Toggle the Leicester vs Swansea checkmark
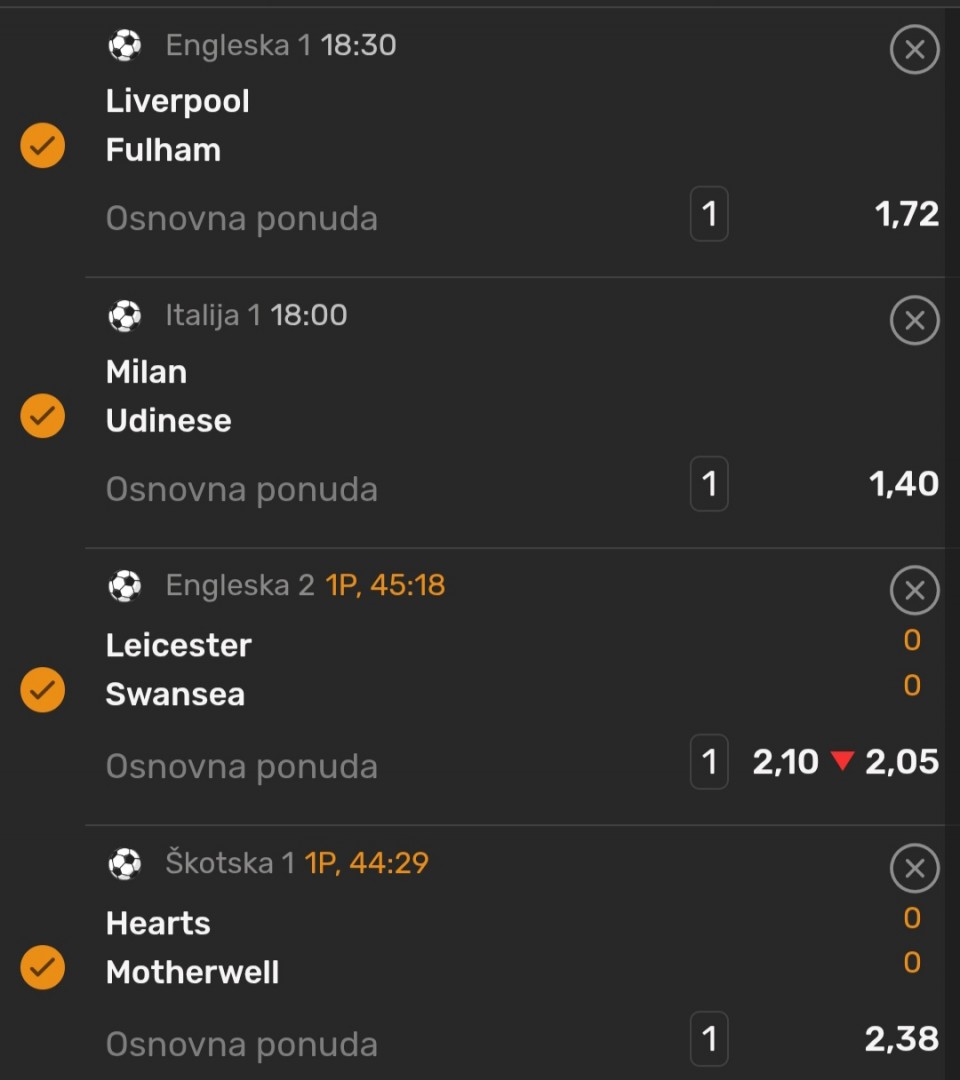Viewport: 960px width, 1080px height. point(43,690)
